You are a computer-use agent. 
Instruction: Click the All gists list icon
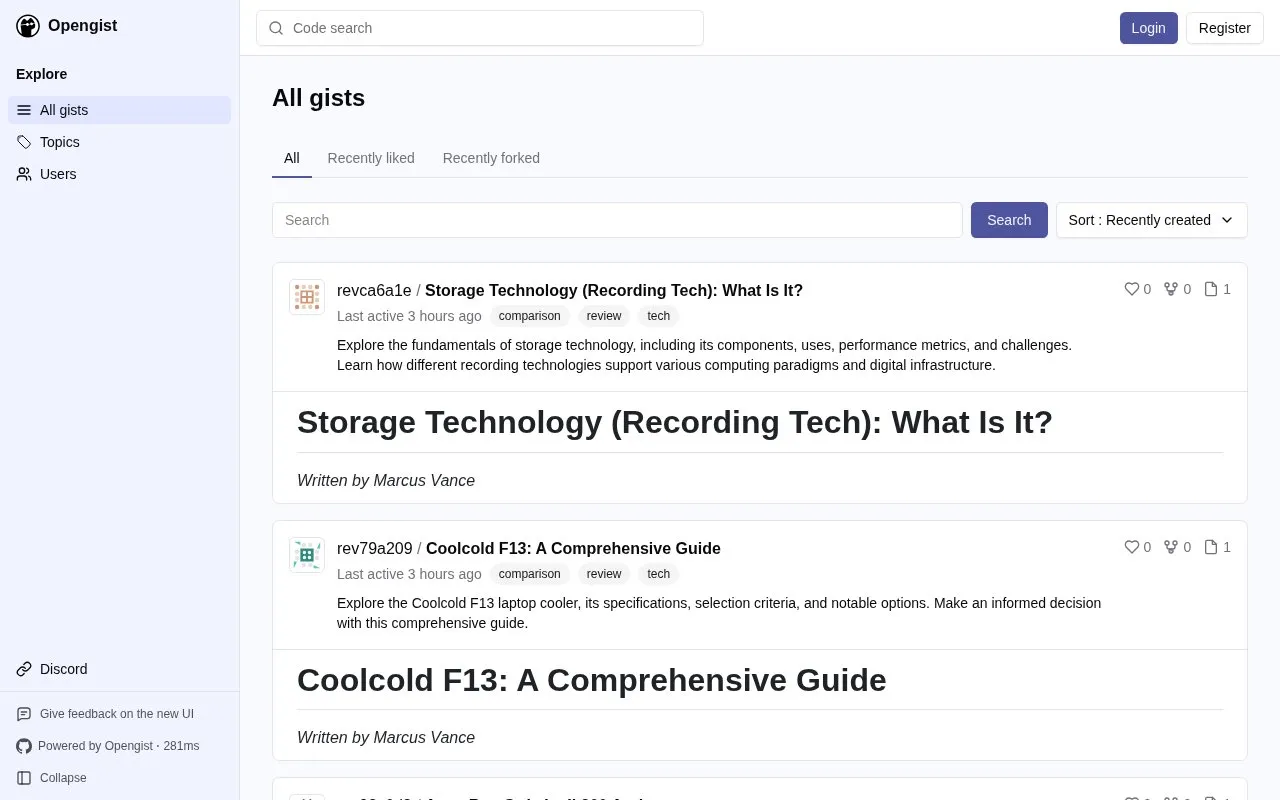24,110
